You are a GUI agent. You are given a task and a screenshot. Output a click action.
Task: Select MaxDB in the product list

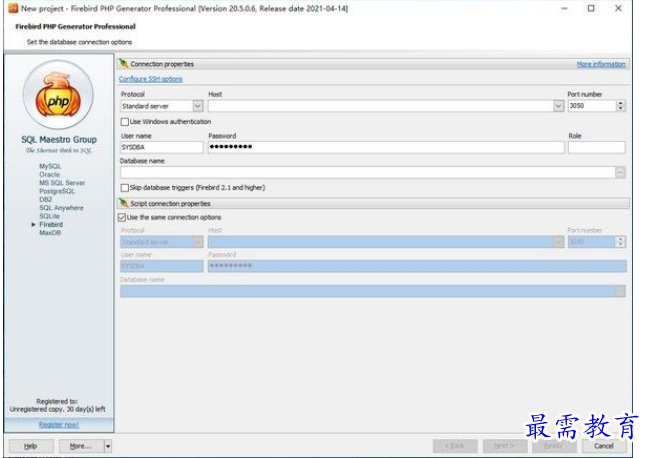coord(50,233)
